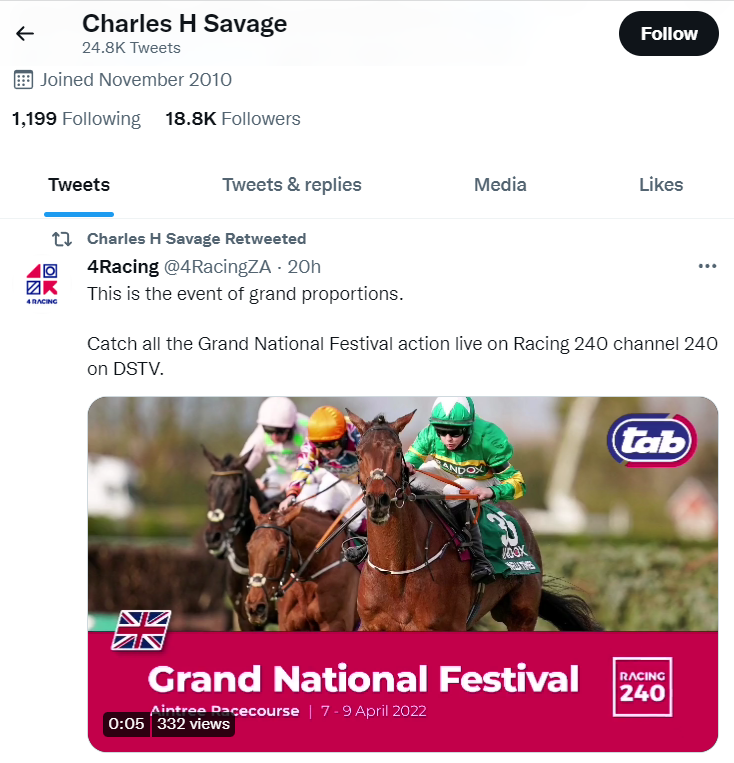Switch to the Tweets tab

click(x=79, y=185)
